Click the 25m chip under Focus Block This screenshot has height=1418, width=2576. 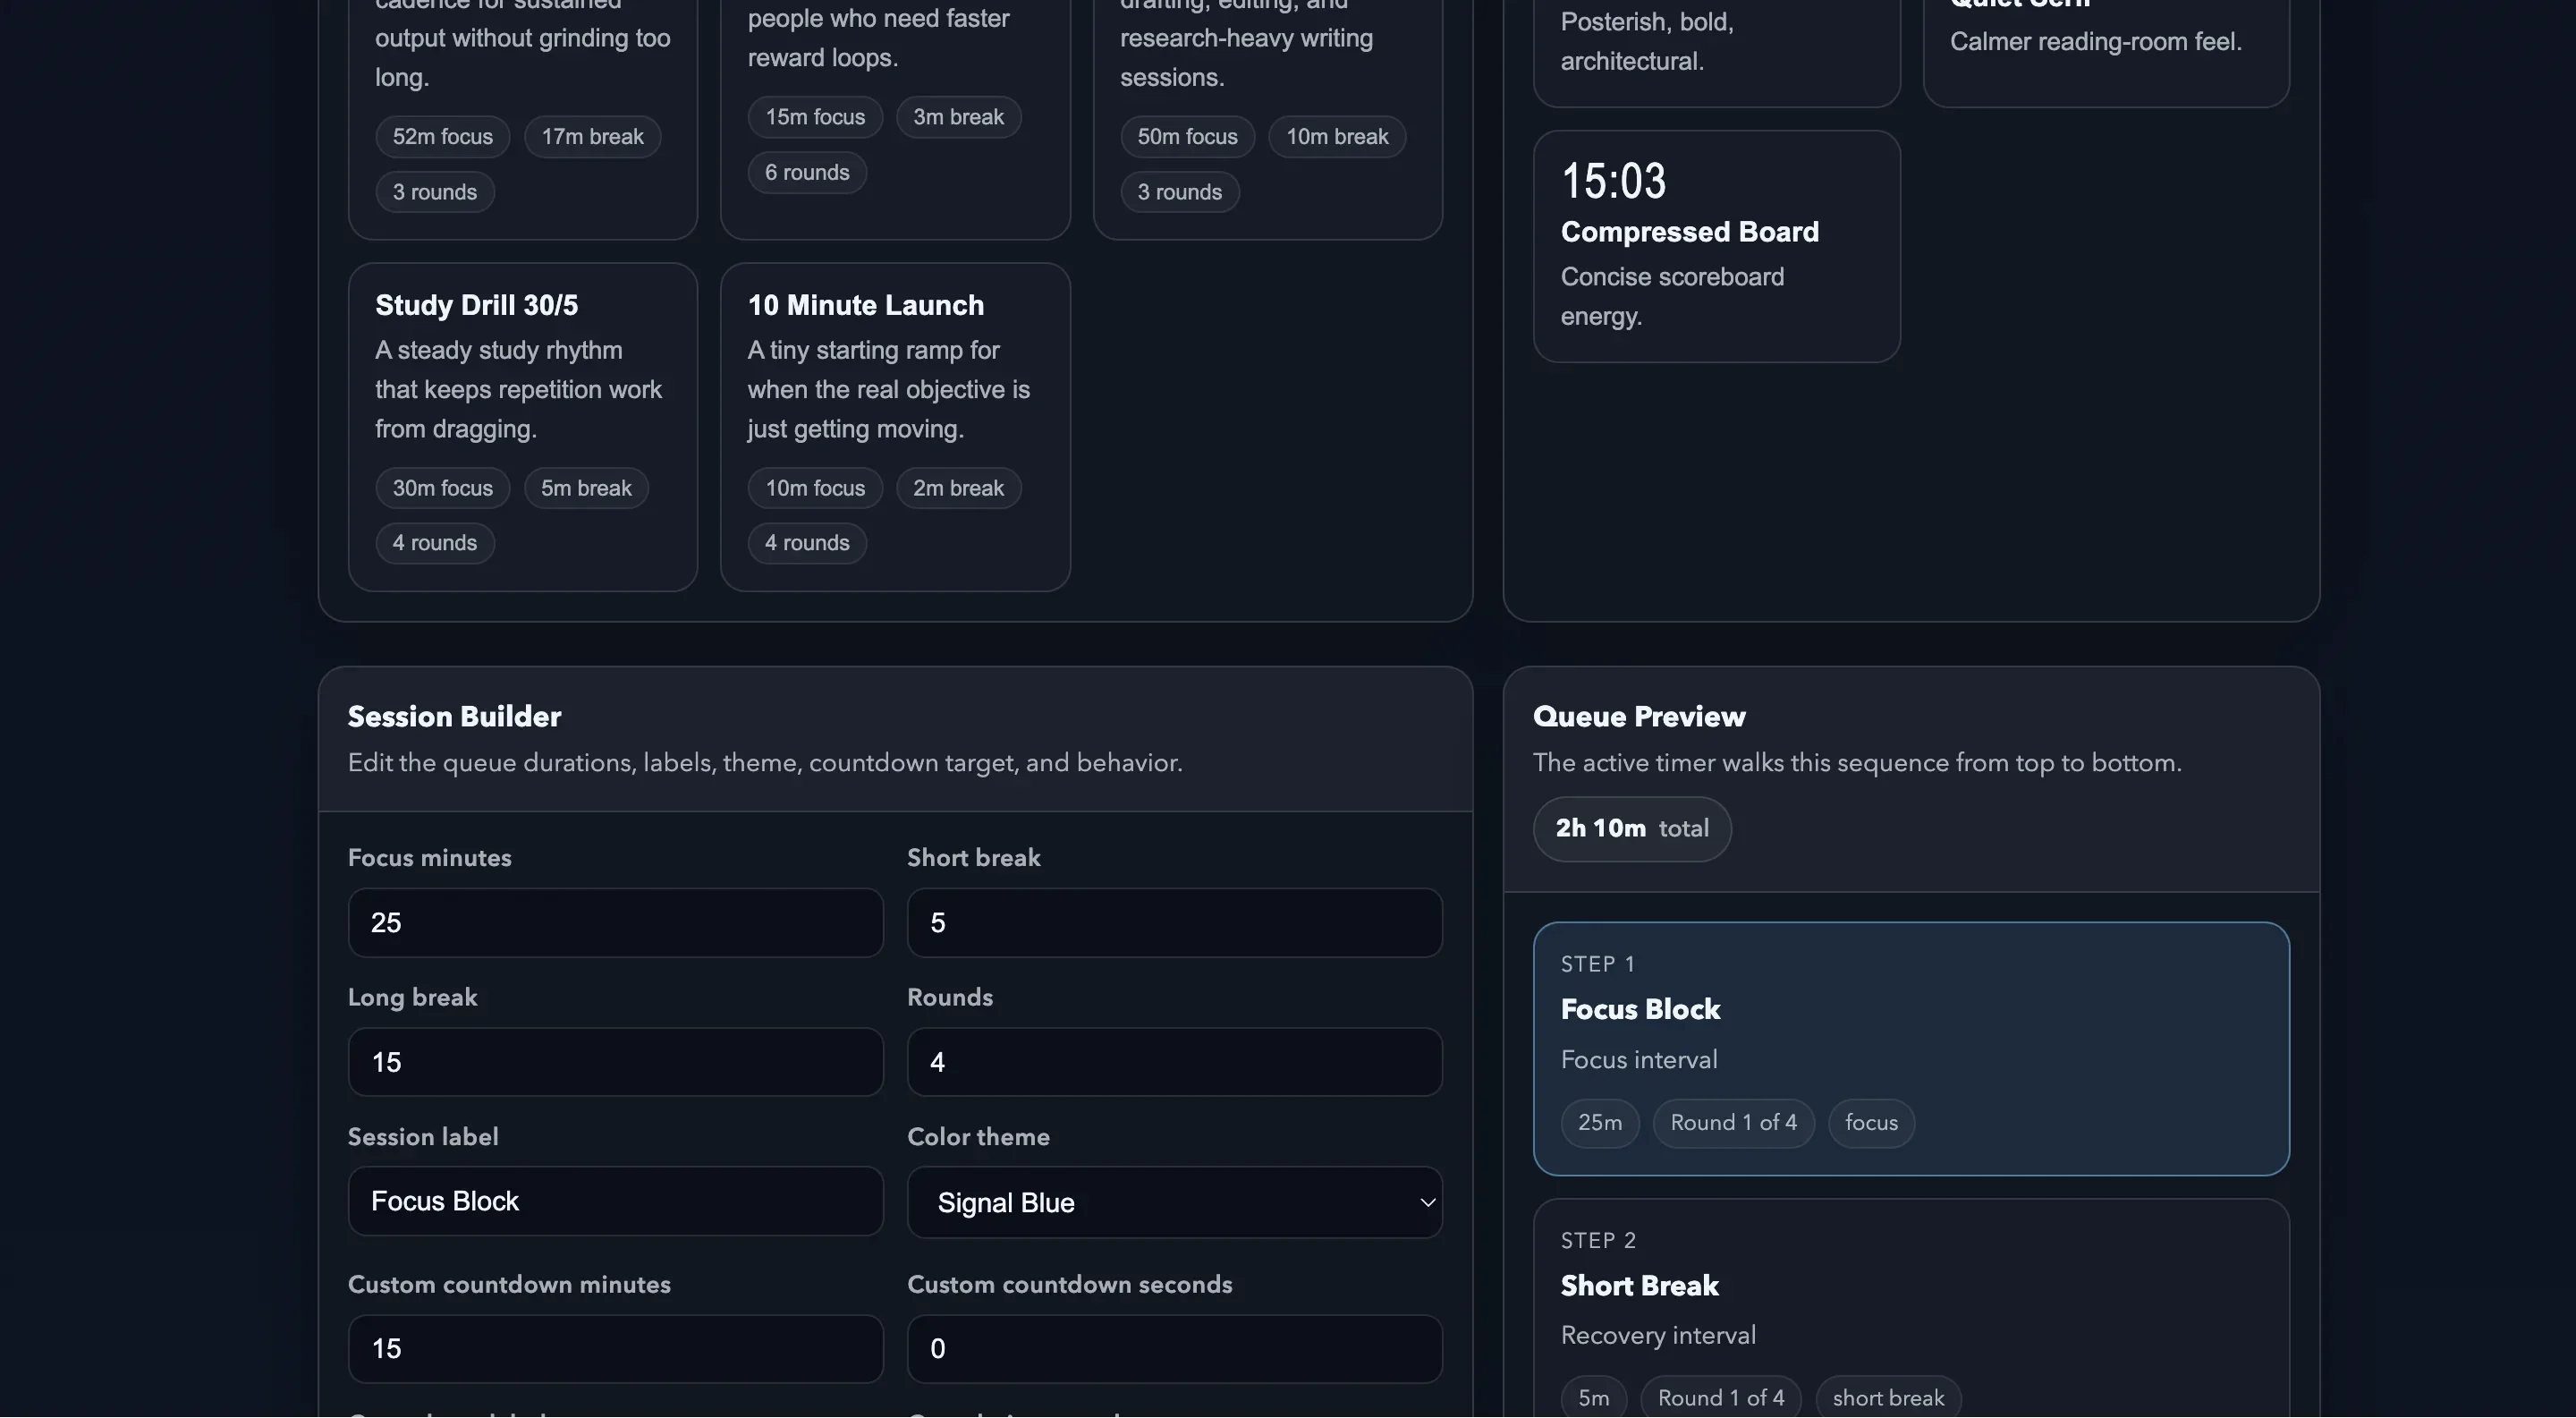tap(1599, 1122)
